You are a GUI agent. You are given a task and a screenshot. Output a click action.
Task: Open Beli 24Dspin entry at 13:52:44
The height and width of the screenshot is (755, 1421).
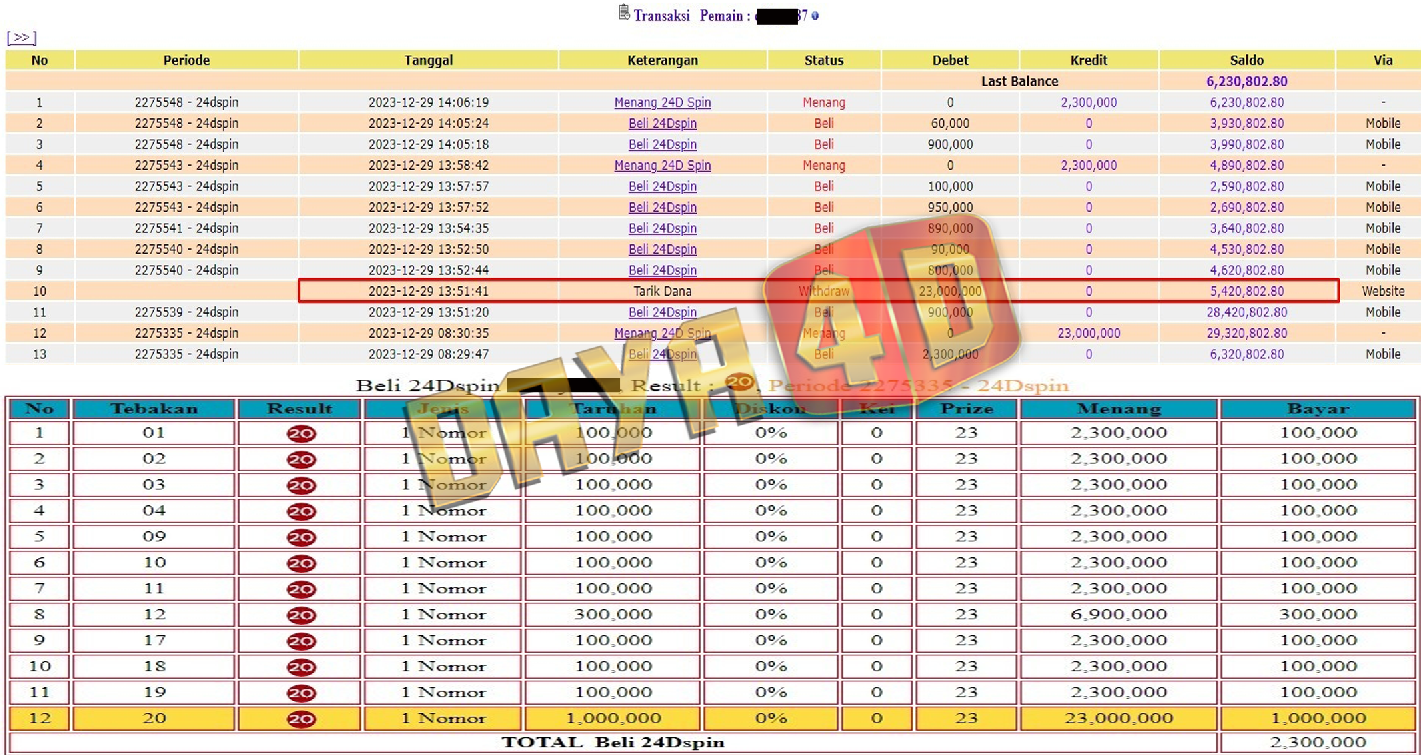pos(662,271)
